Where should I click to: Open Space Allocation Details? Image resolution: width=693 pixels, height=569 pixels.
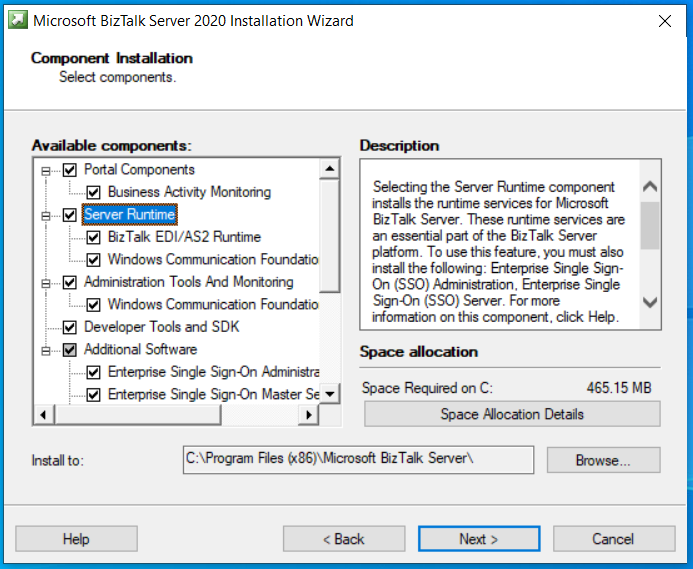(x=512, y=414)
